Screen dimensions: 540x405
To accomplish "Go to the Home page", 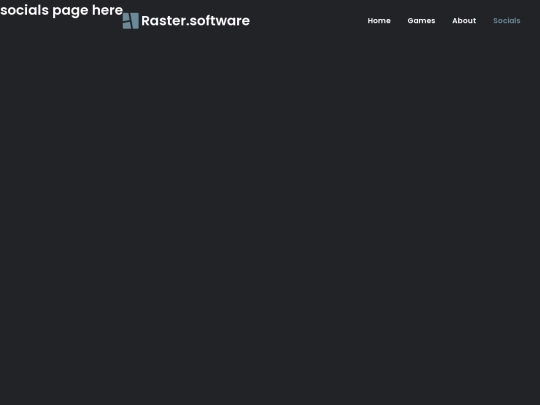I will pyautogui.click(x=379, y=21).
